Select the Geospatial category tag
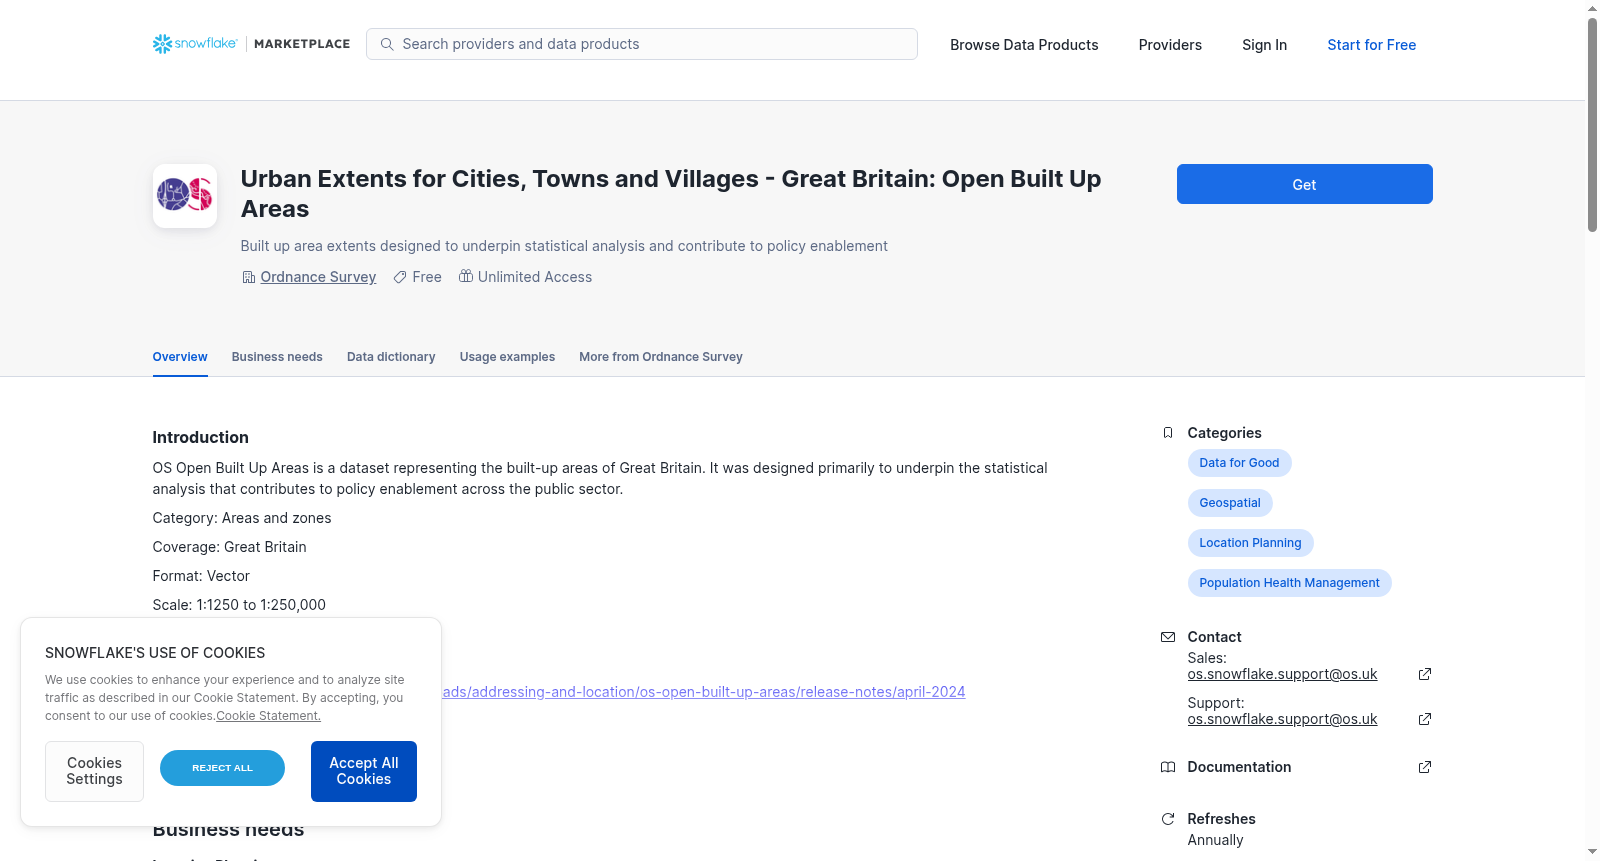1600x861 pixels. click(1230, 503)
